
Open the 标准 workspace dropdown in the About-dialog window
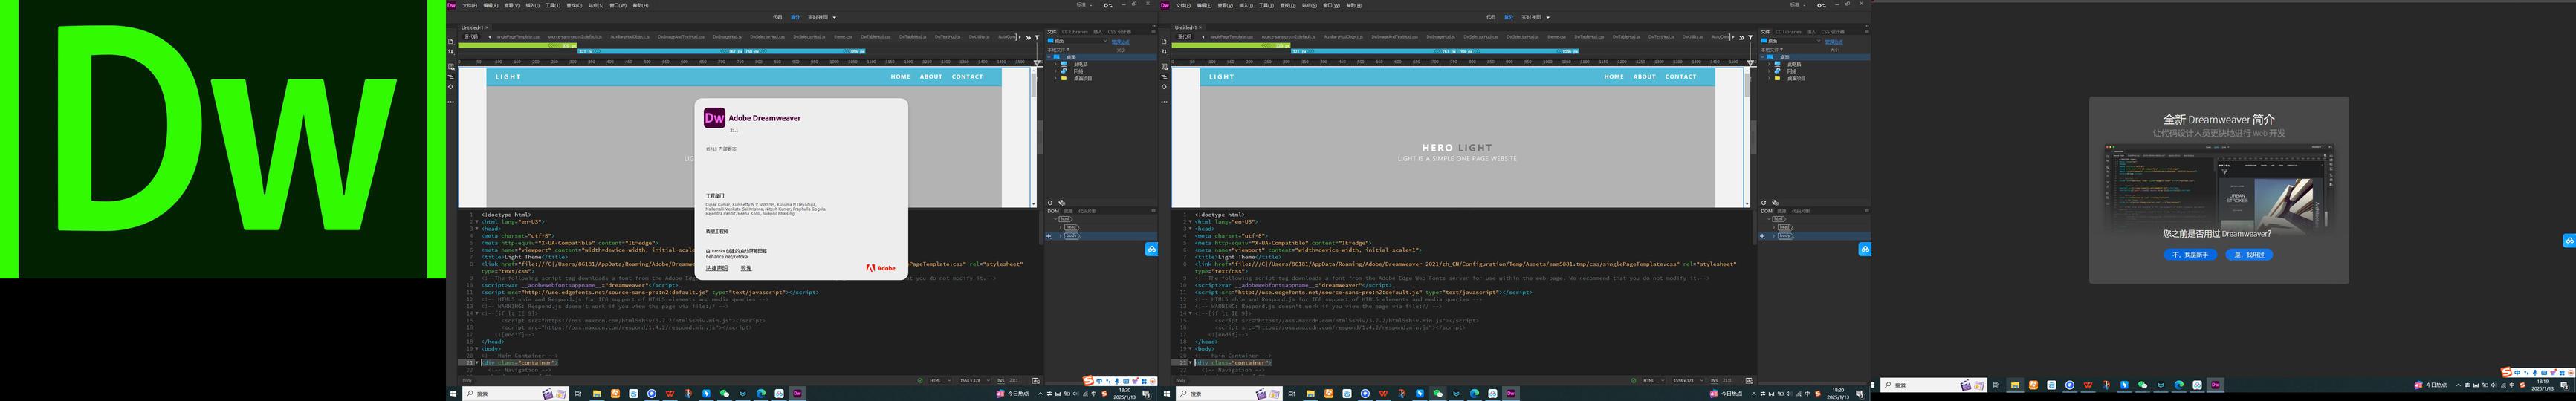pos(1086,5)
